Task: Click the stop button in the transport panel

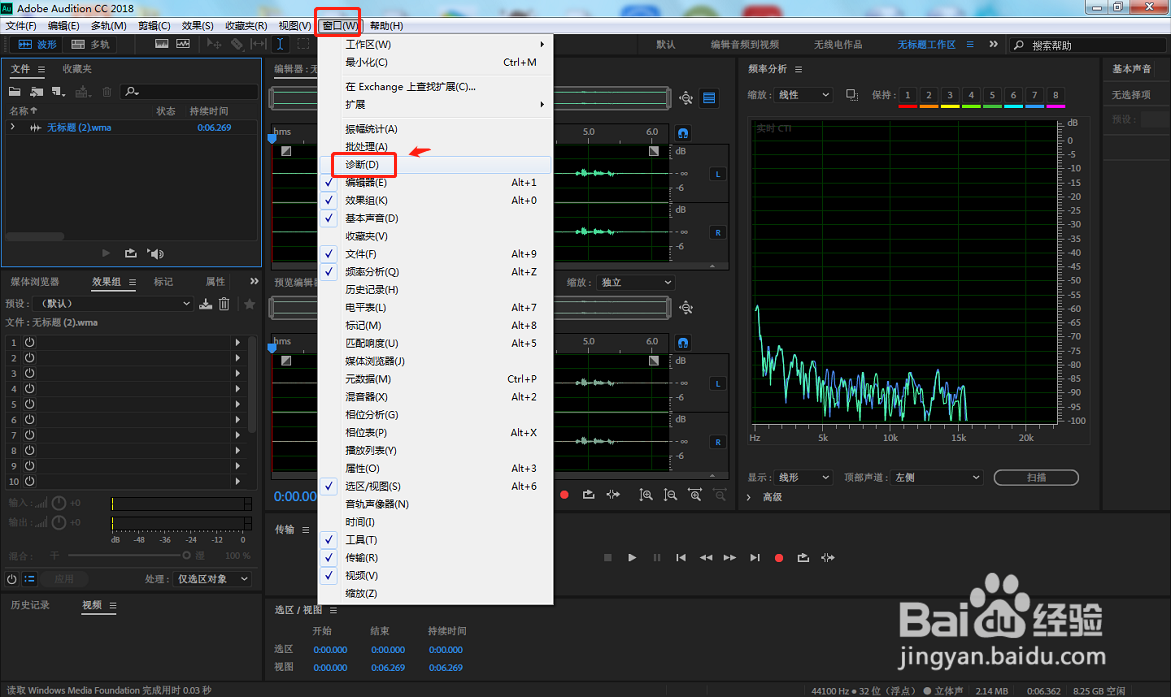Action: coord(608,558)
